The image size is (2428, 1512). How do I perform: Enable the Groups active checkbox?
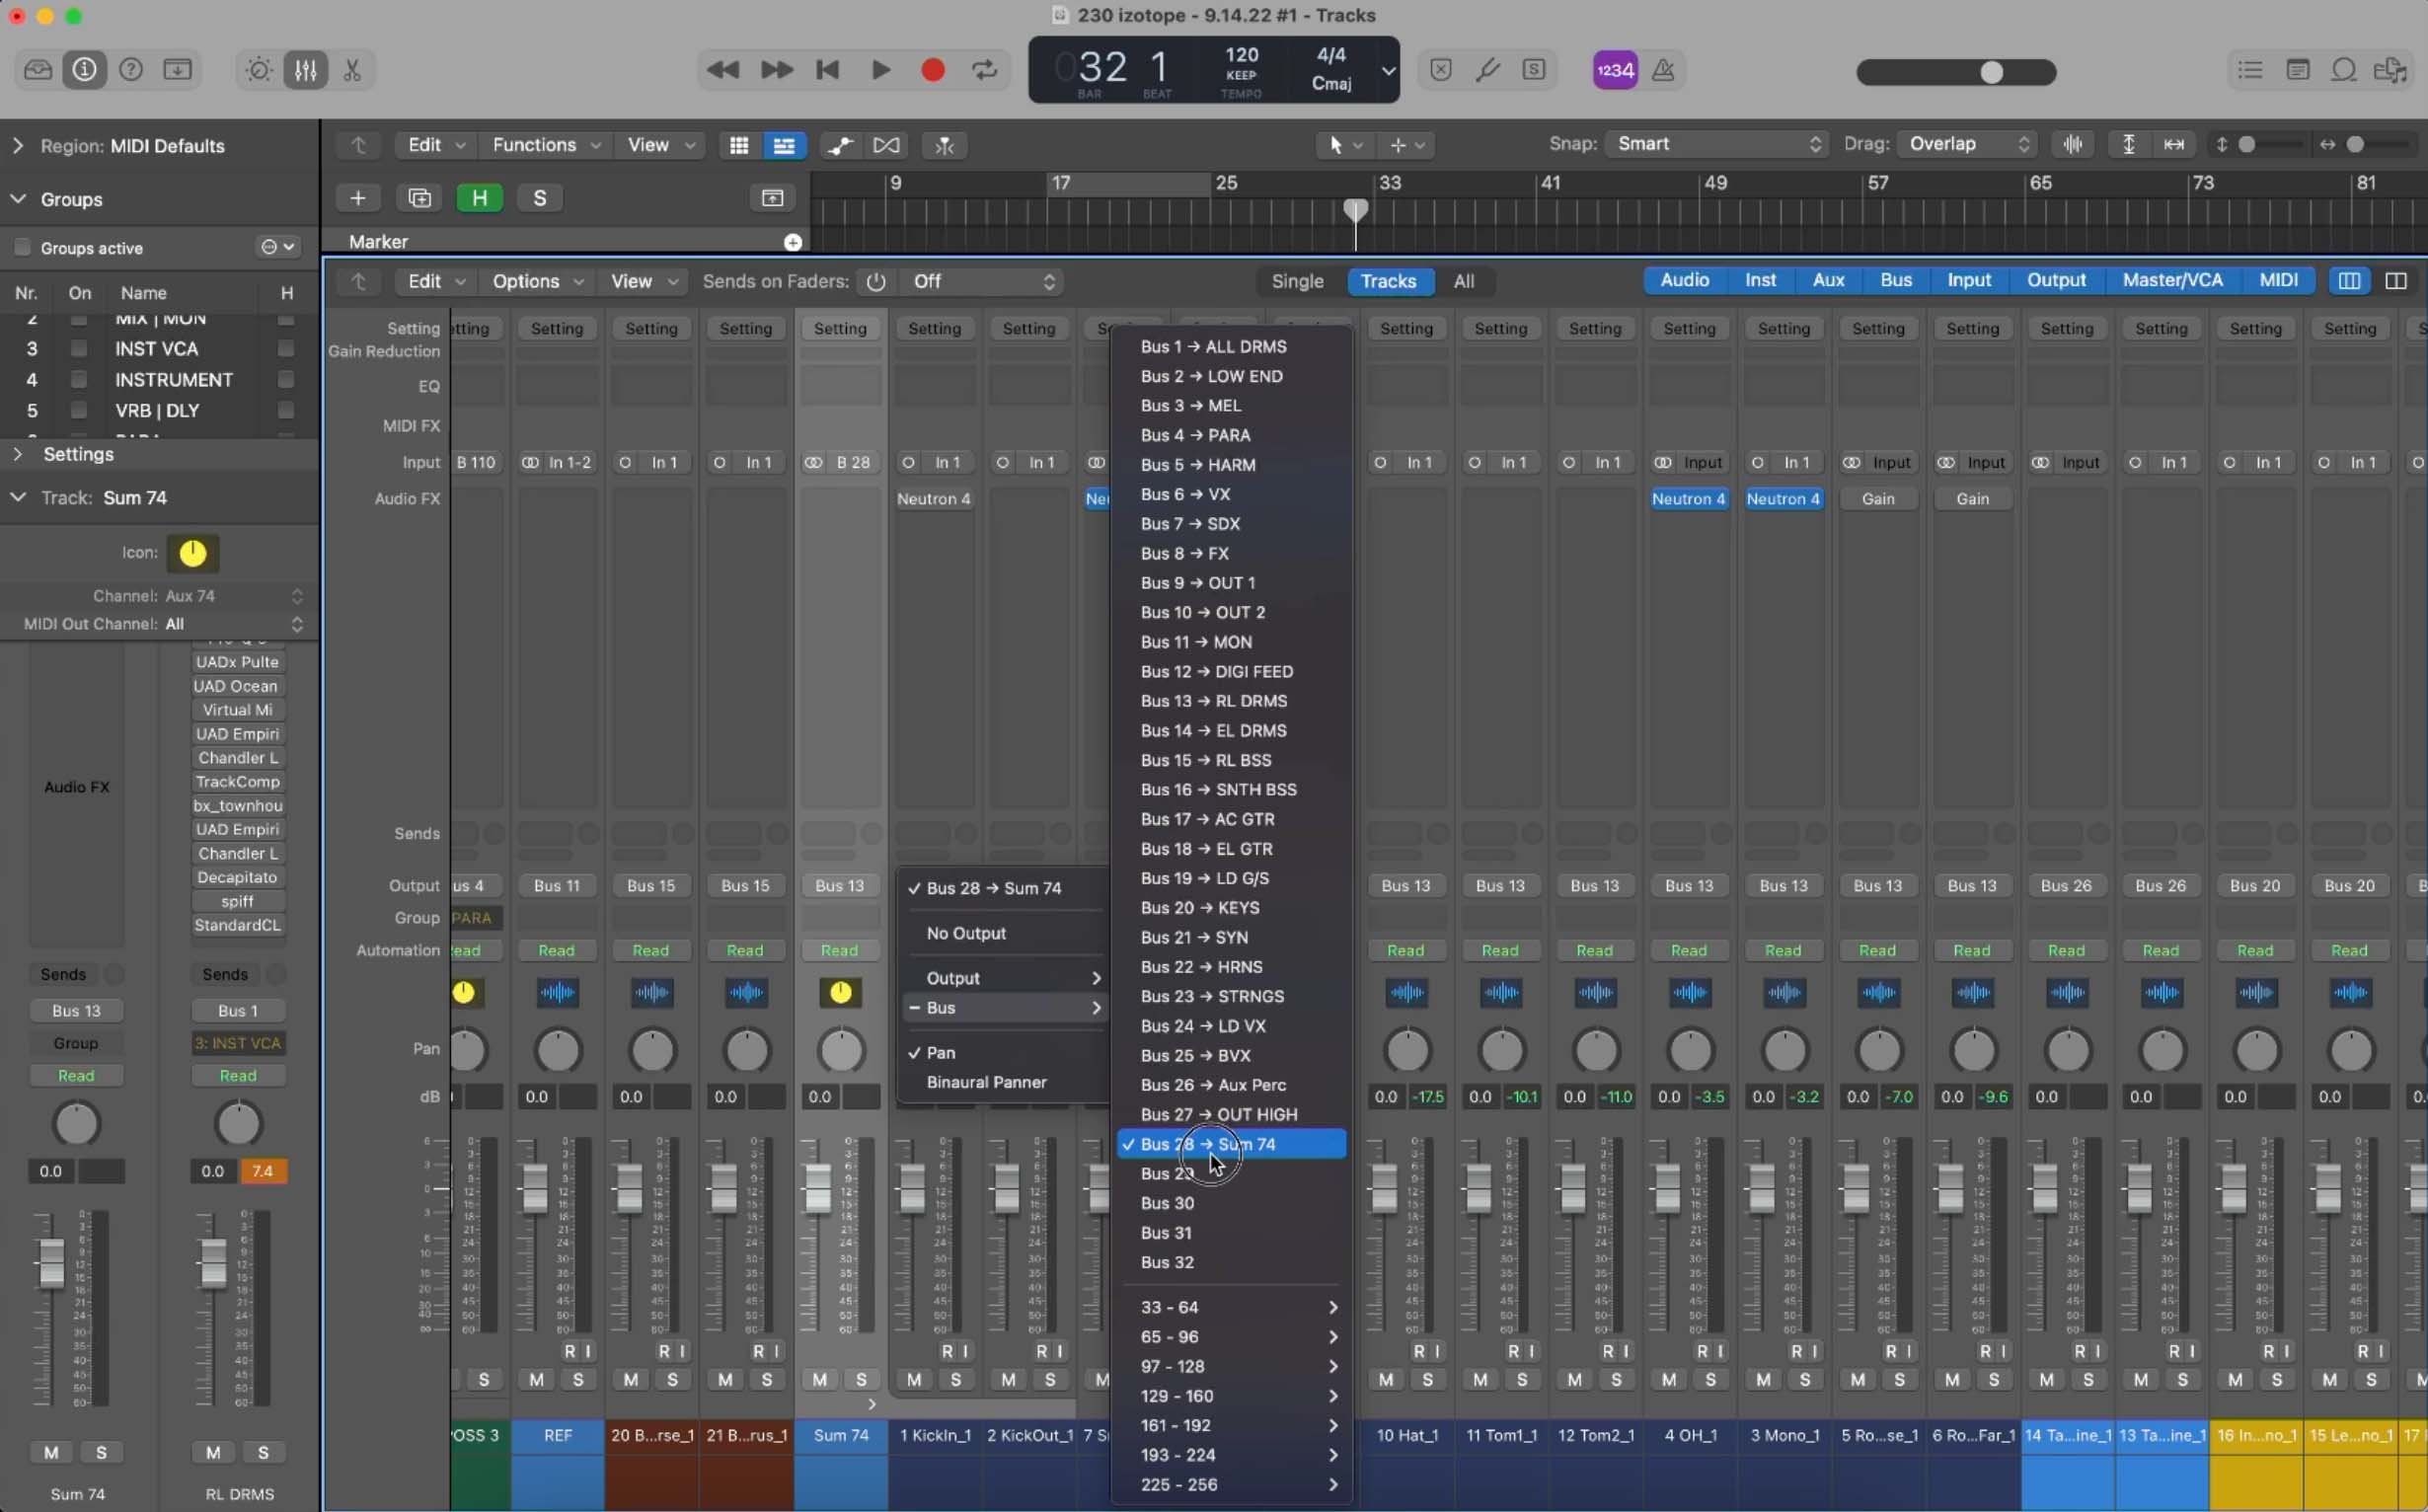coord(22,247)
